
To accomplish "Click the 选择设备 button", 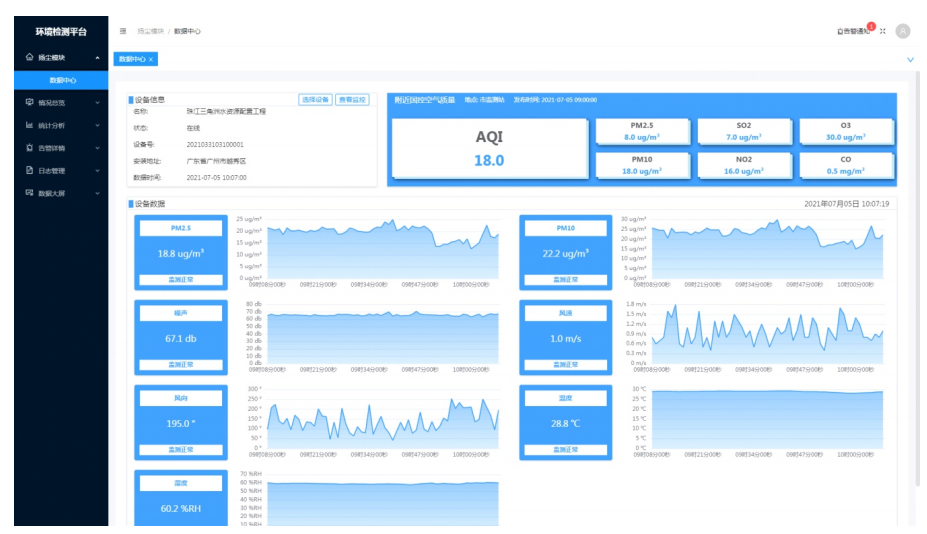I will tap(315, 100).
